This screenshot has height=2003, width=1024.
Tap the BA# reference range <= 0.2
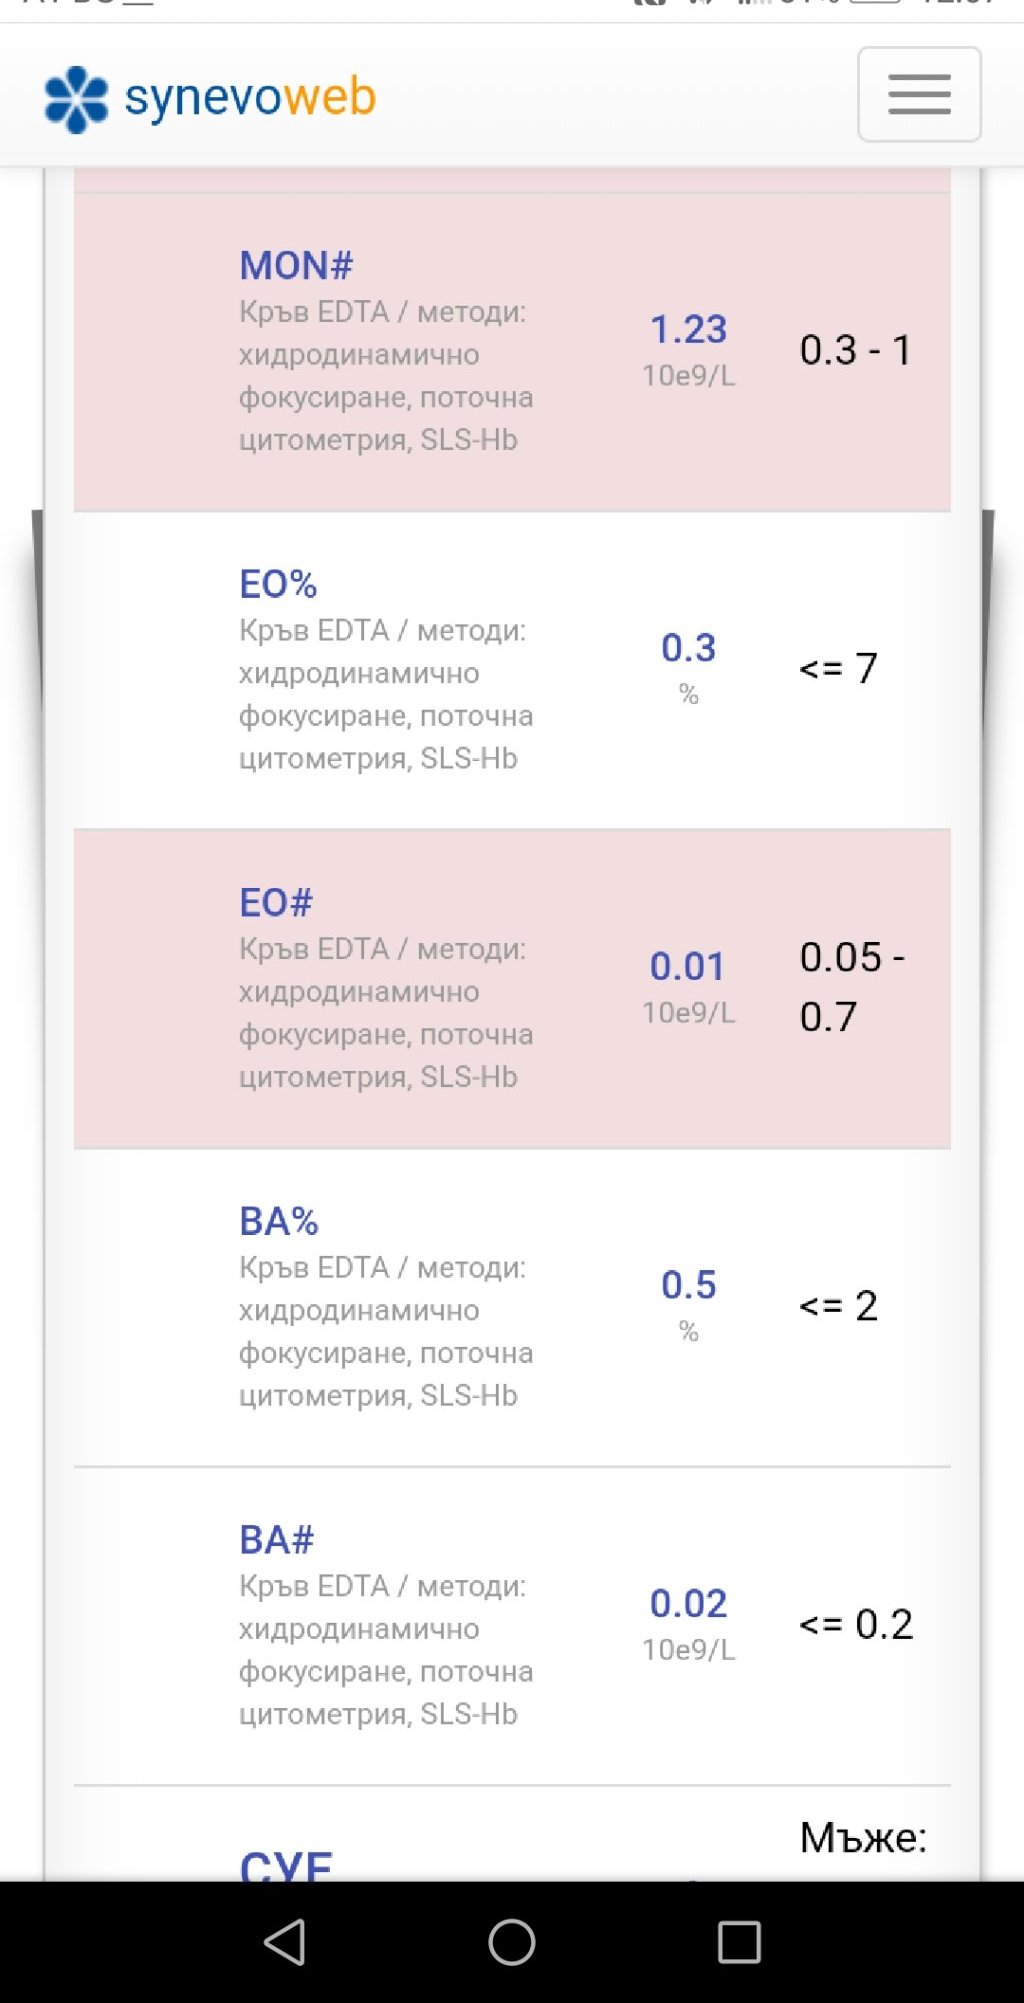[x=855, y=1624]
